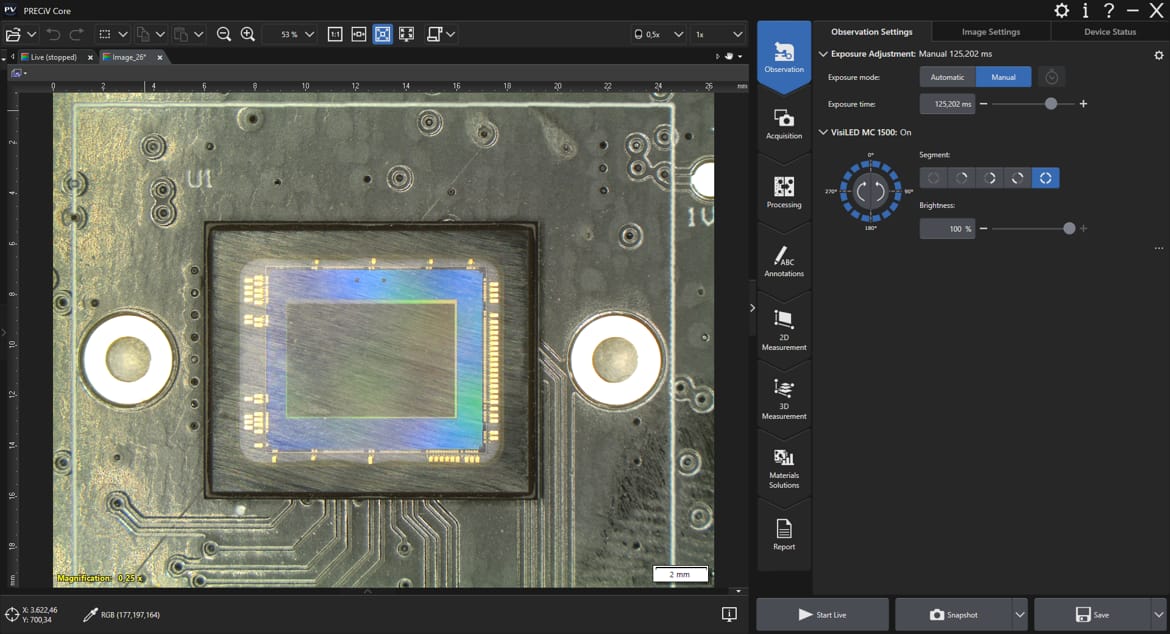The image size is (1170, 634).
Task: Set zoom to 1:1 actual size
Action: coord(335,34)
